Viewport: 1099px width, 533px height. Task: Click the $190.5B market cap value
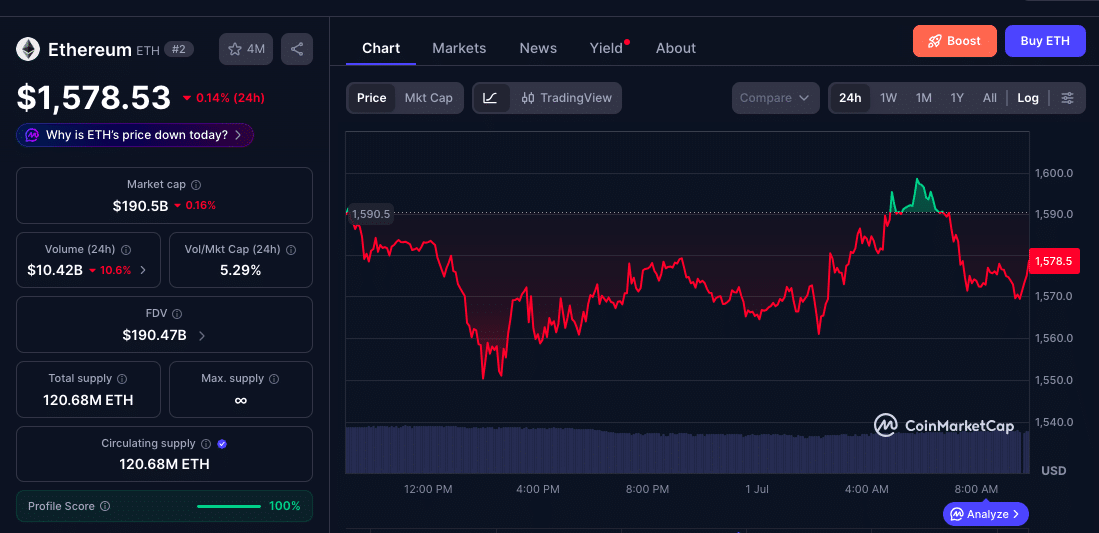tap(140, 205)
